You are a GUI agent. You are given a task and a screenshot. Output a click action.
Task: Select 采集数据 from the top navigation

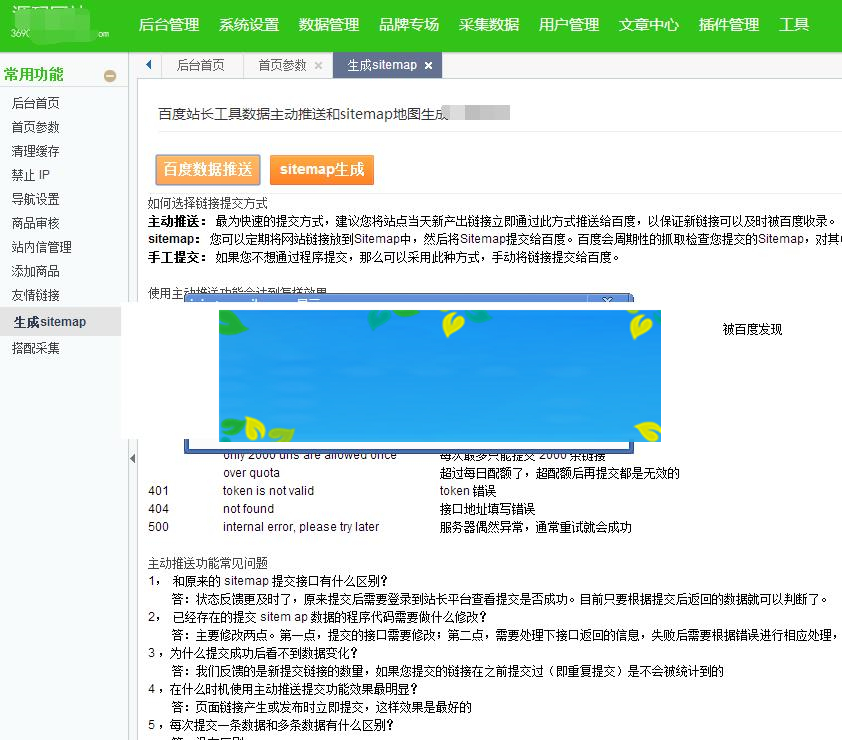click(x=489, y=24)
